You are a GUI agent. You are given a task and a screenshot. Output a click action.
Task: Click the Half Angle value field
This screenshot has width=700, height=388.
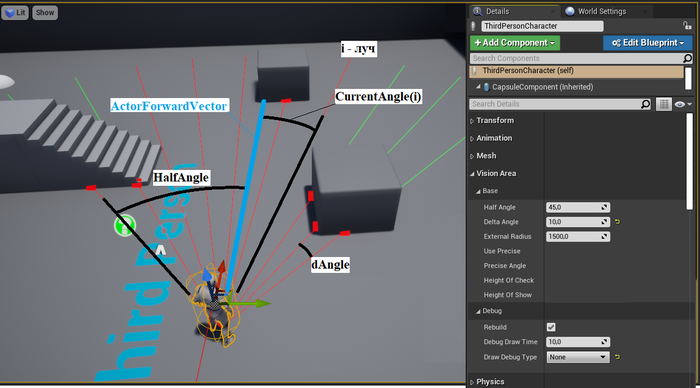pyautogui.click(x=578, y=207)
